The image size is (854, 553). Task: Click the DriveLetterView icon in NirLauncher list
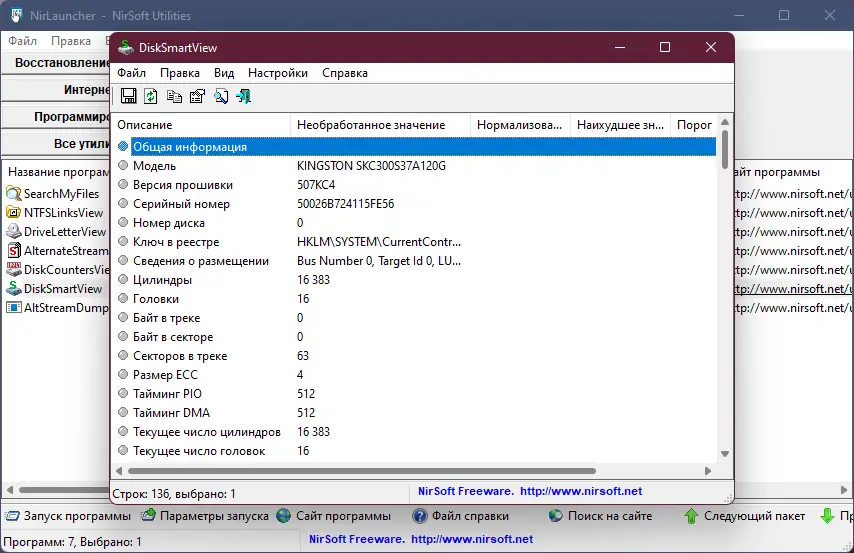coord(14,232)
